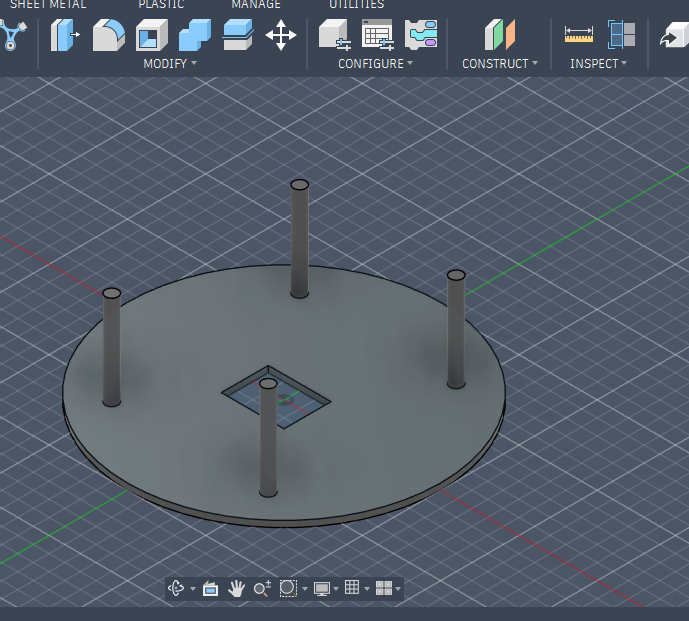
Task: Expand the CONSTRUCT dropdown menu
Action: click(x=500, y=64)
